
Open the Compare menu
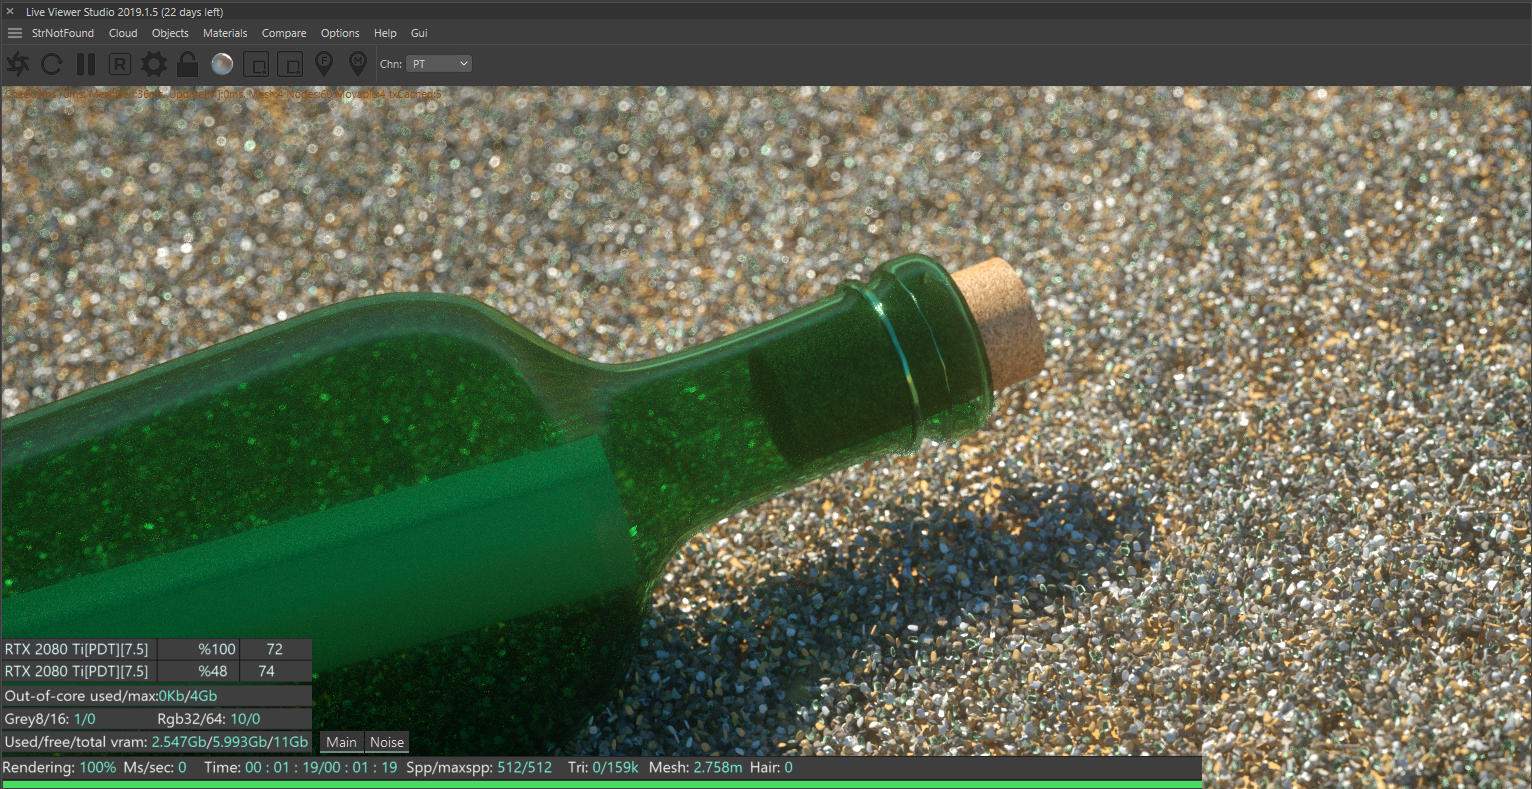(x=284, y=33)
